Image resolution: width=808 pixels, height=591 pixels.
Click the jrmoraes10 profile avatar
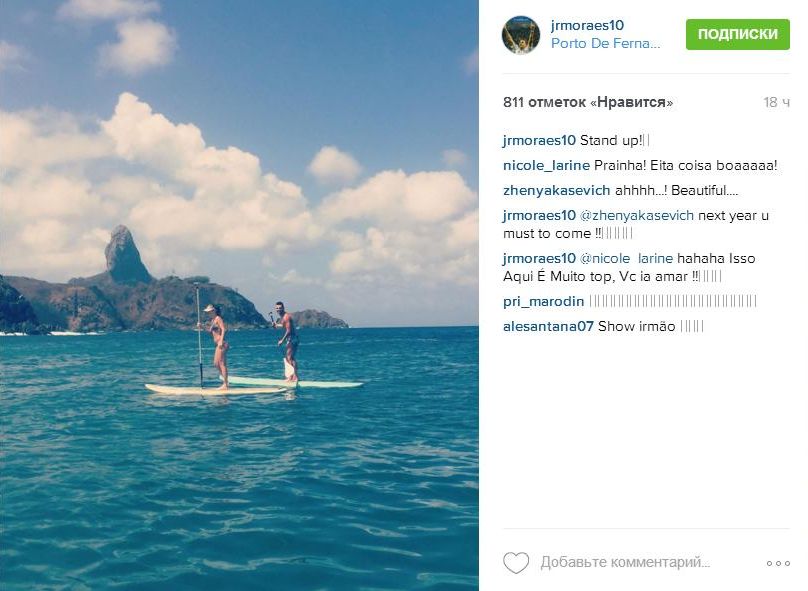coord(520,35)
